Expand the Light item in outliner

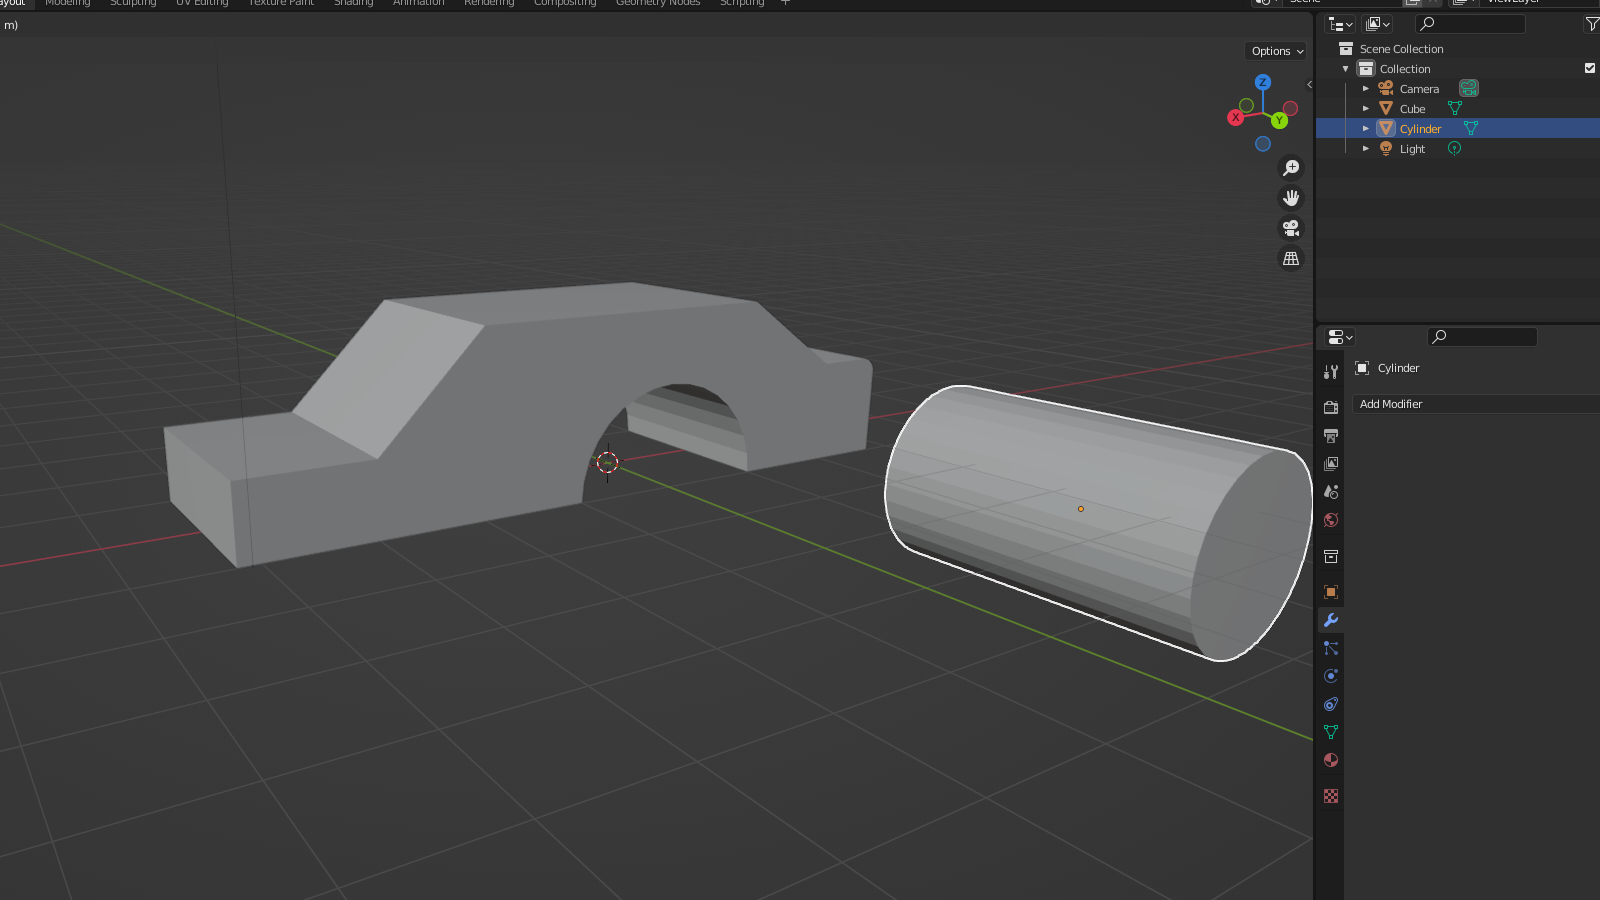[1366, 148]
